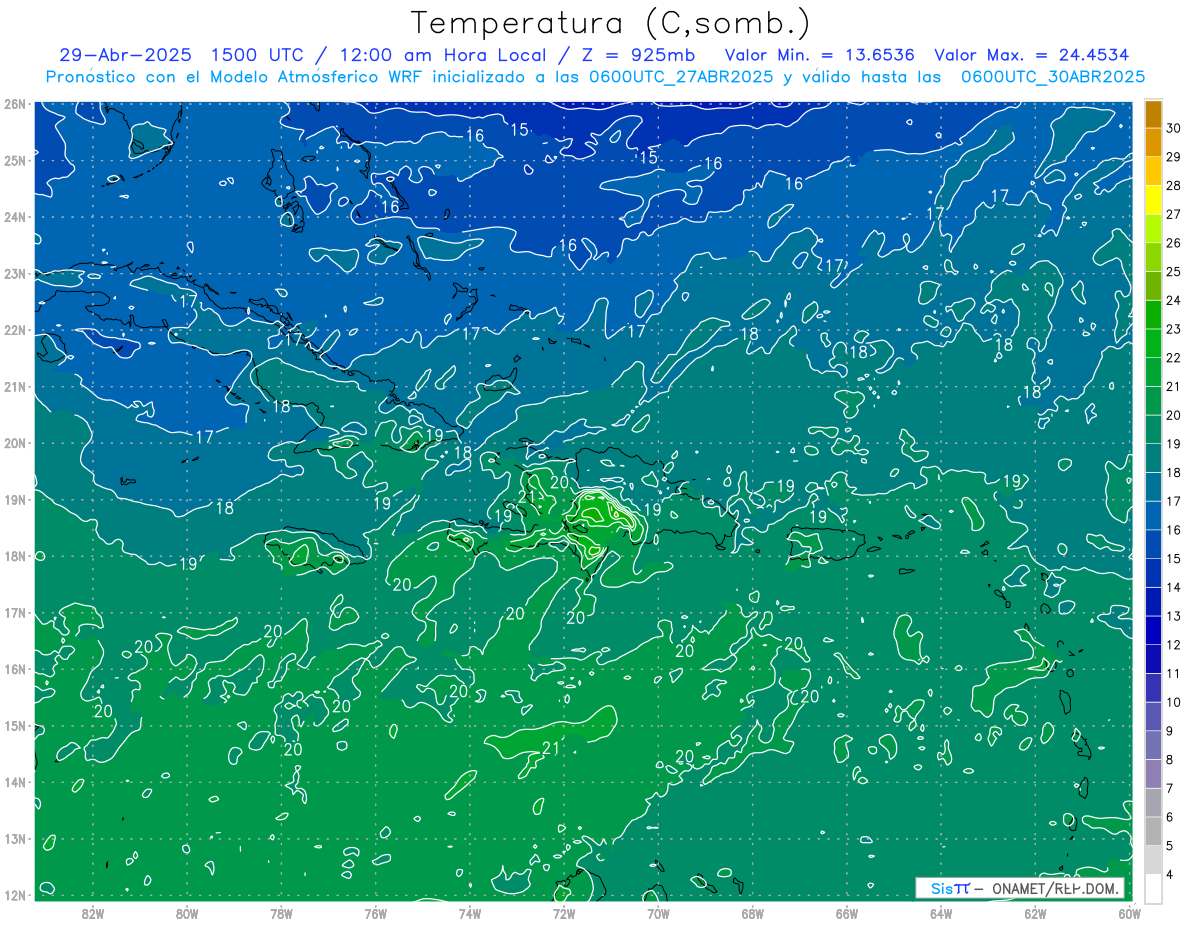Screen dimensions: 1200x927
Task: Click the latitude axis label "14N"
Action: pyautogui.click(x=14, y=782)
